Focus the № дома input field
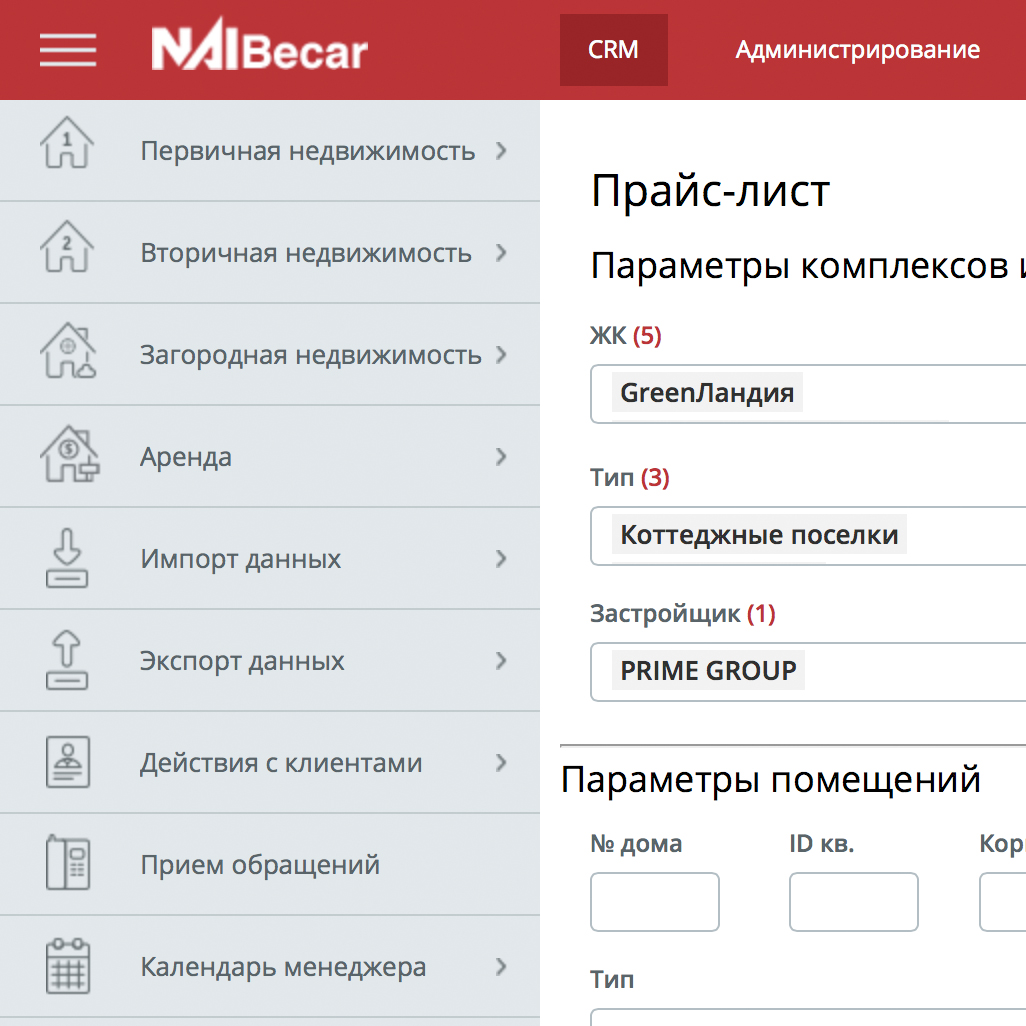This screenshot has width=1026, height=1026. pyautogui.click(x=654, y=902)
